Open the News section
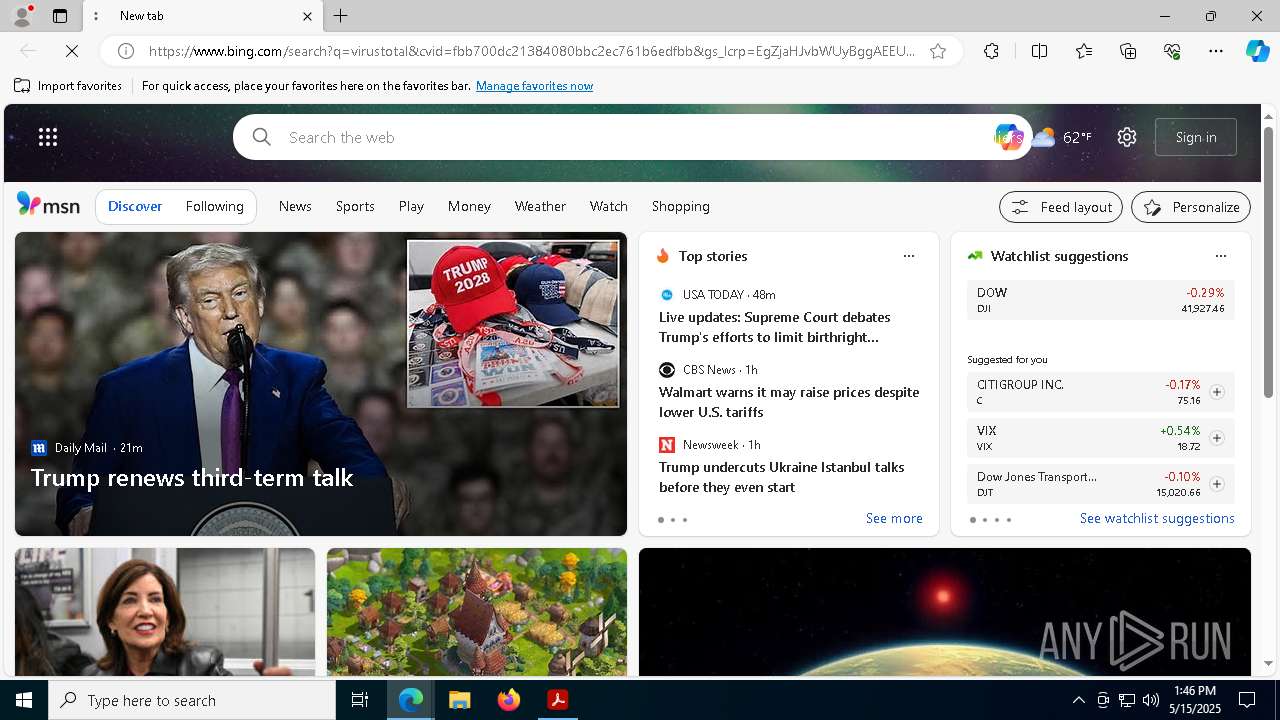Viewport: 1280px width, 720px height. coord(295,206)
